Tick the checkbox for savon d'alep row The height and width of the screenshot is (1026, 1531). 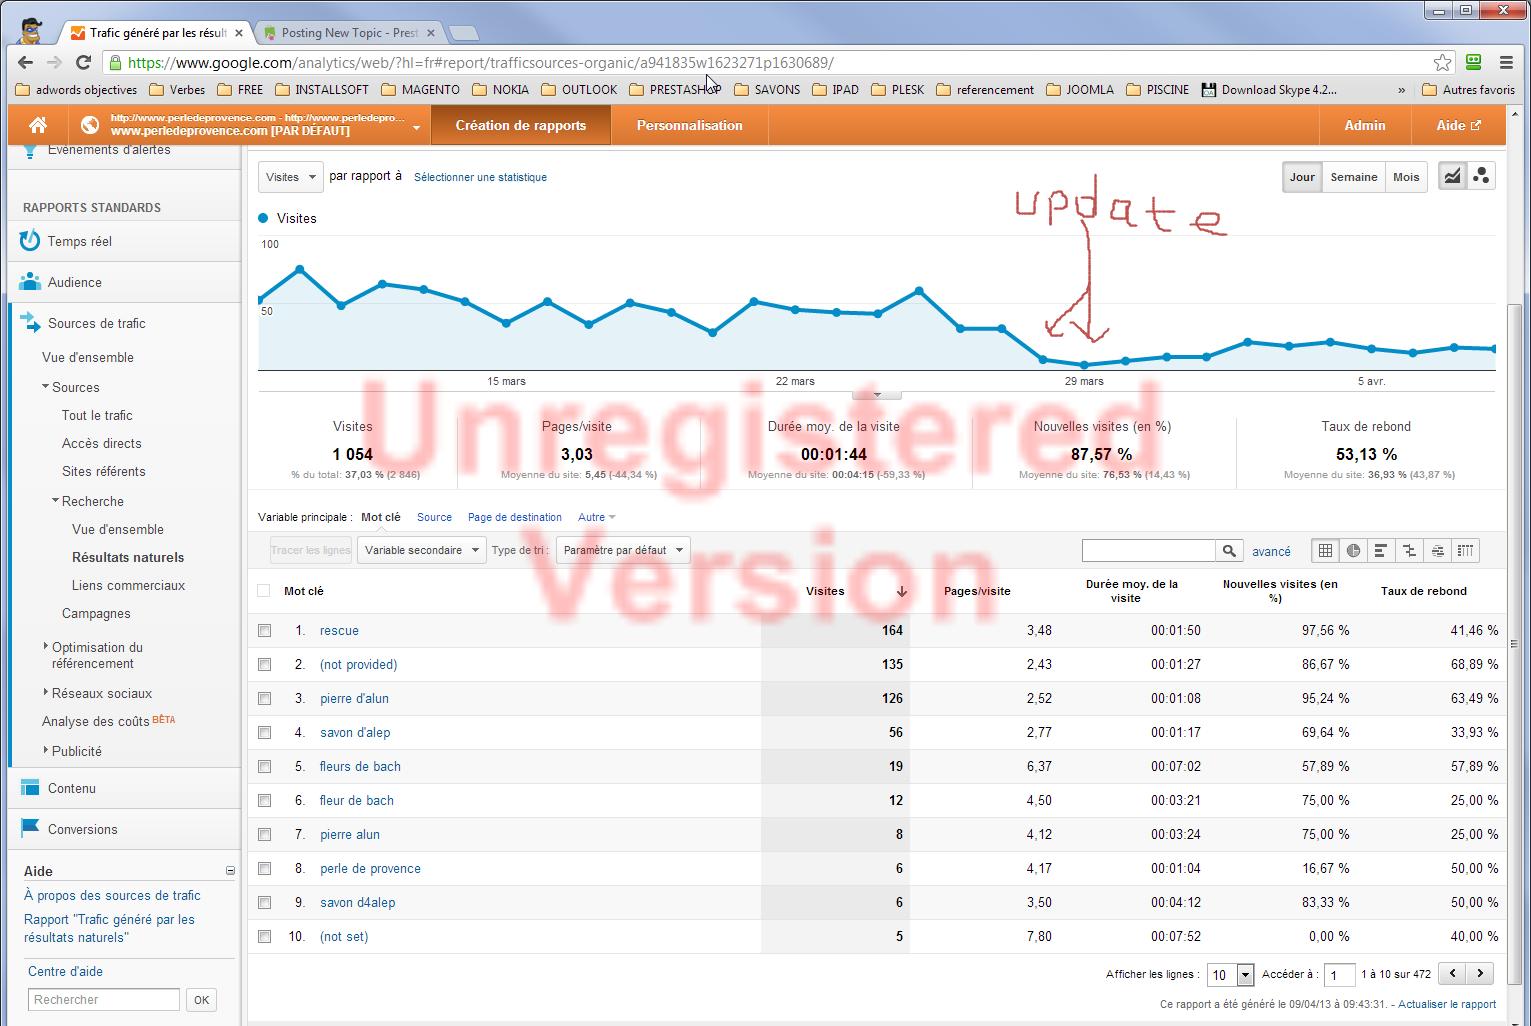tap(264, 732)
